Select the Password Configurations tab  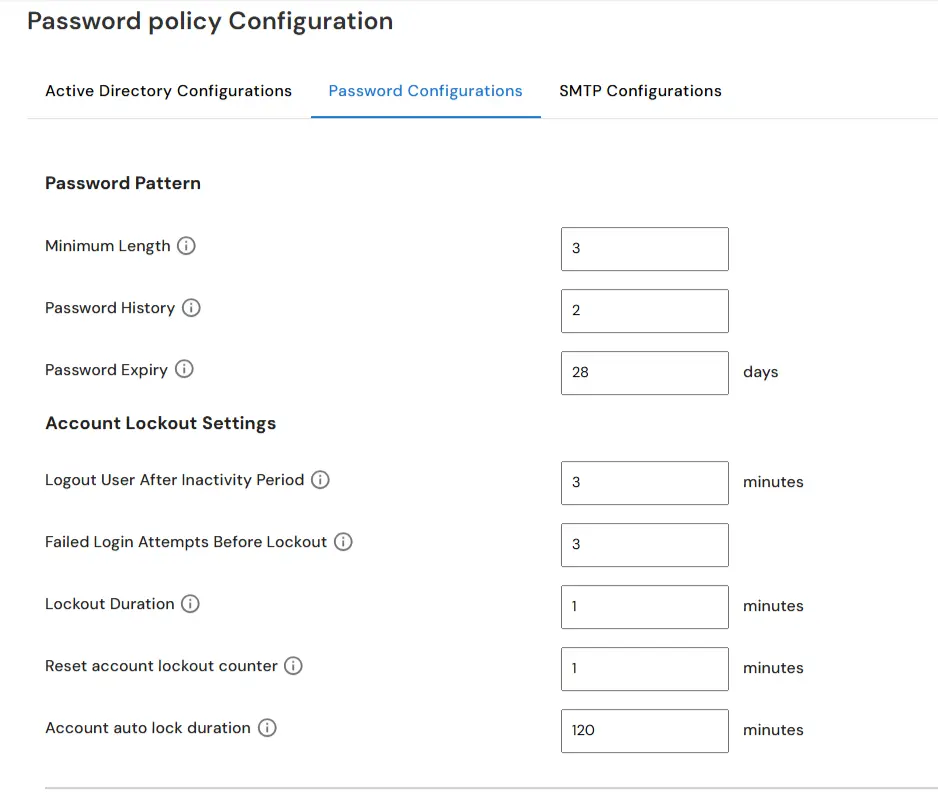tap(425, 91)
